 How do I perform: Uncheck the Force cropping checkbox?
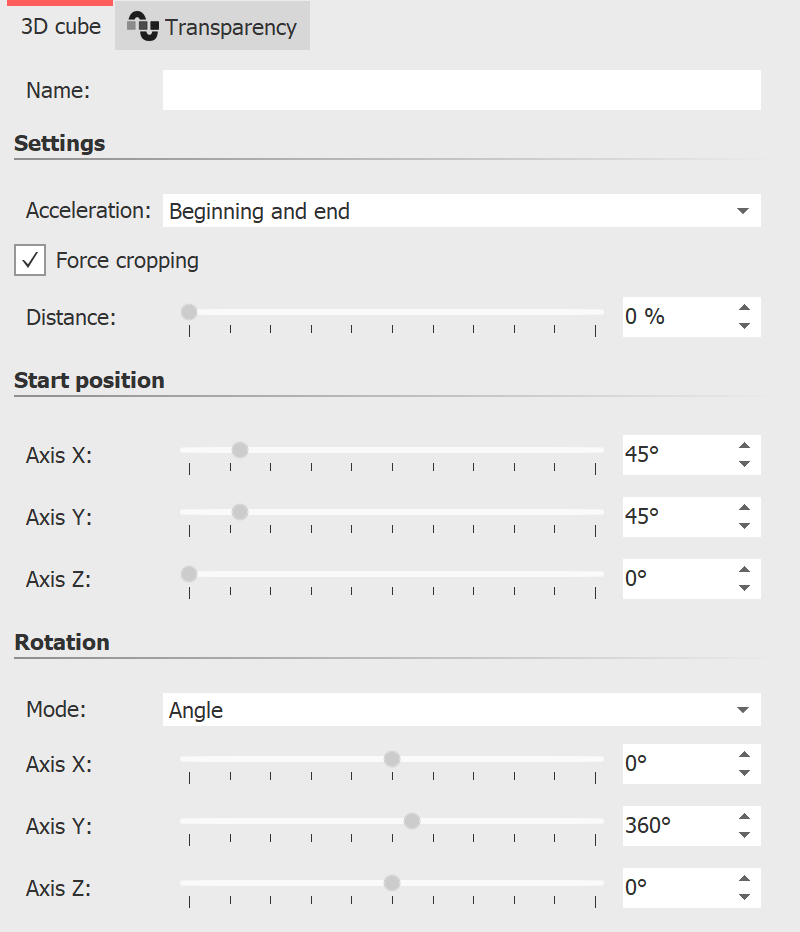[30, 261]
